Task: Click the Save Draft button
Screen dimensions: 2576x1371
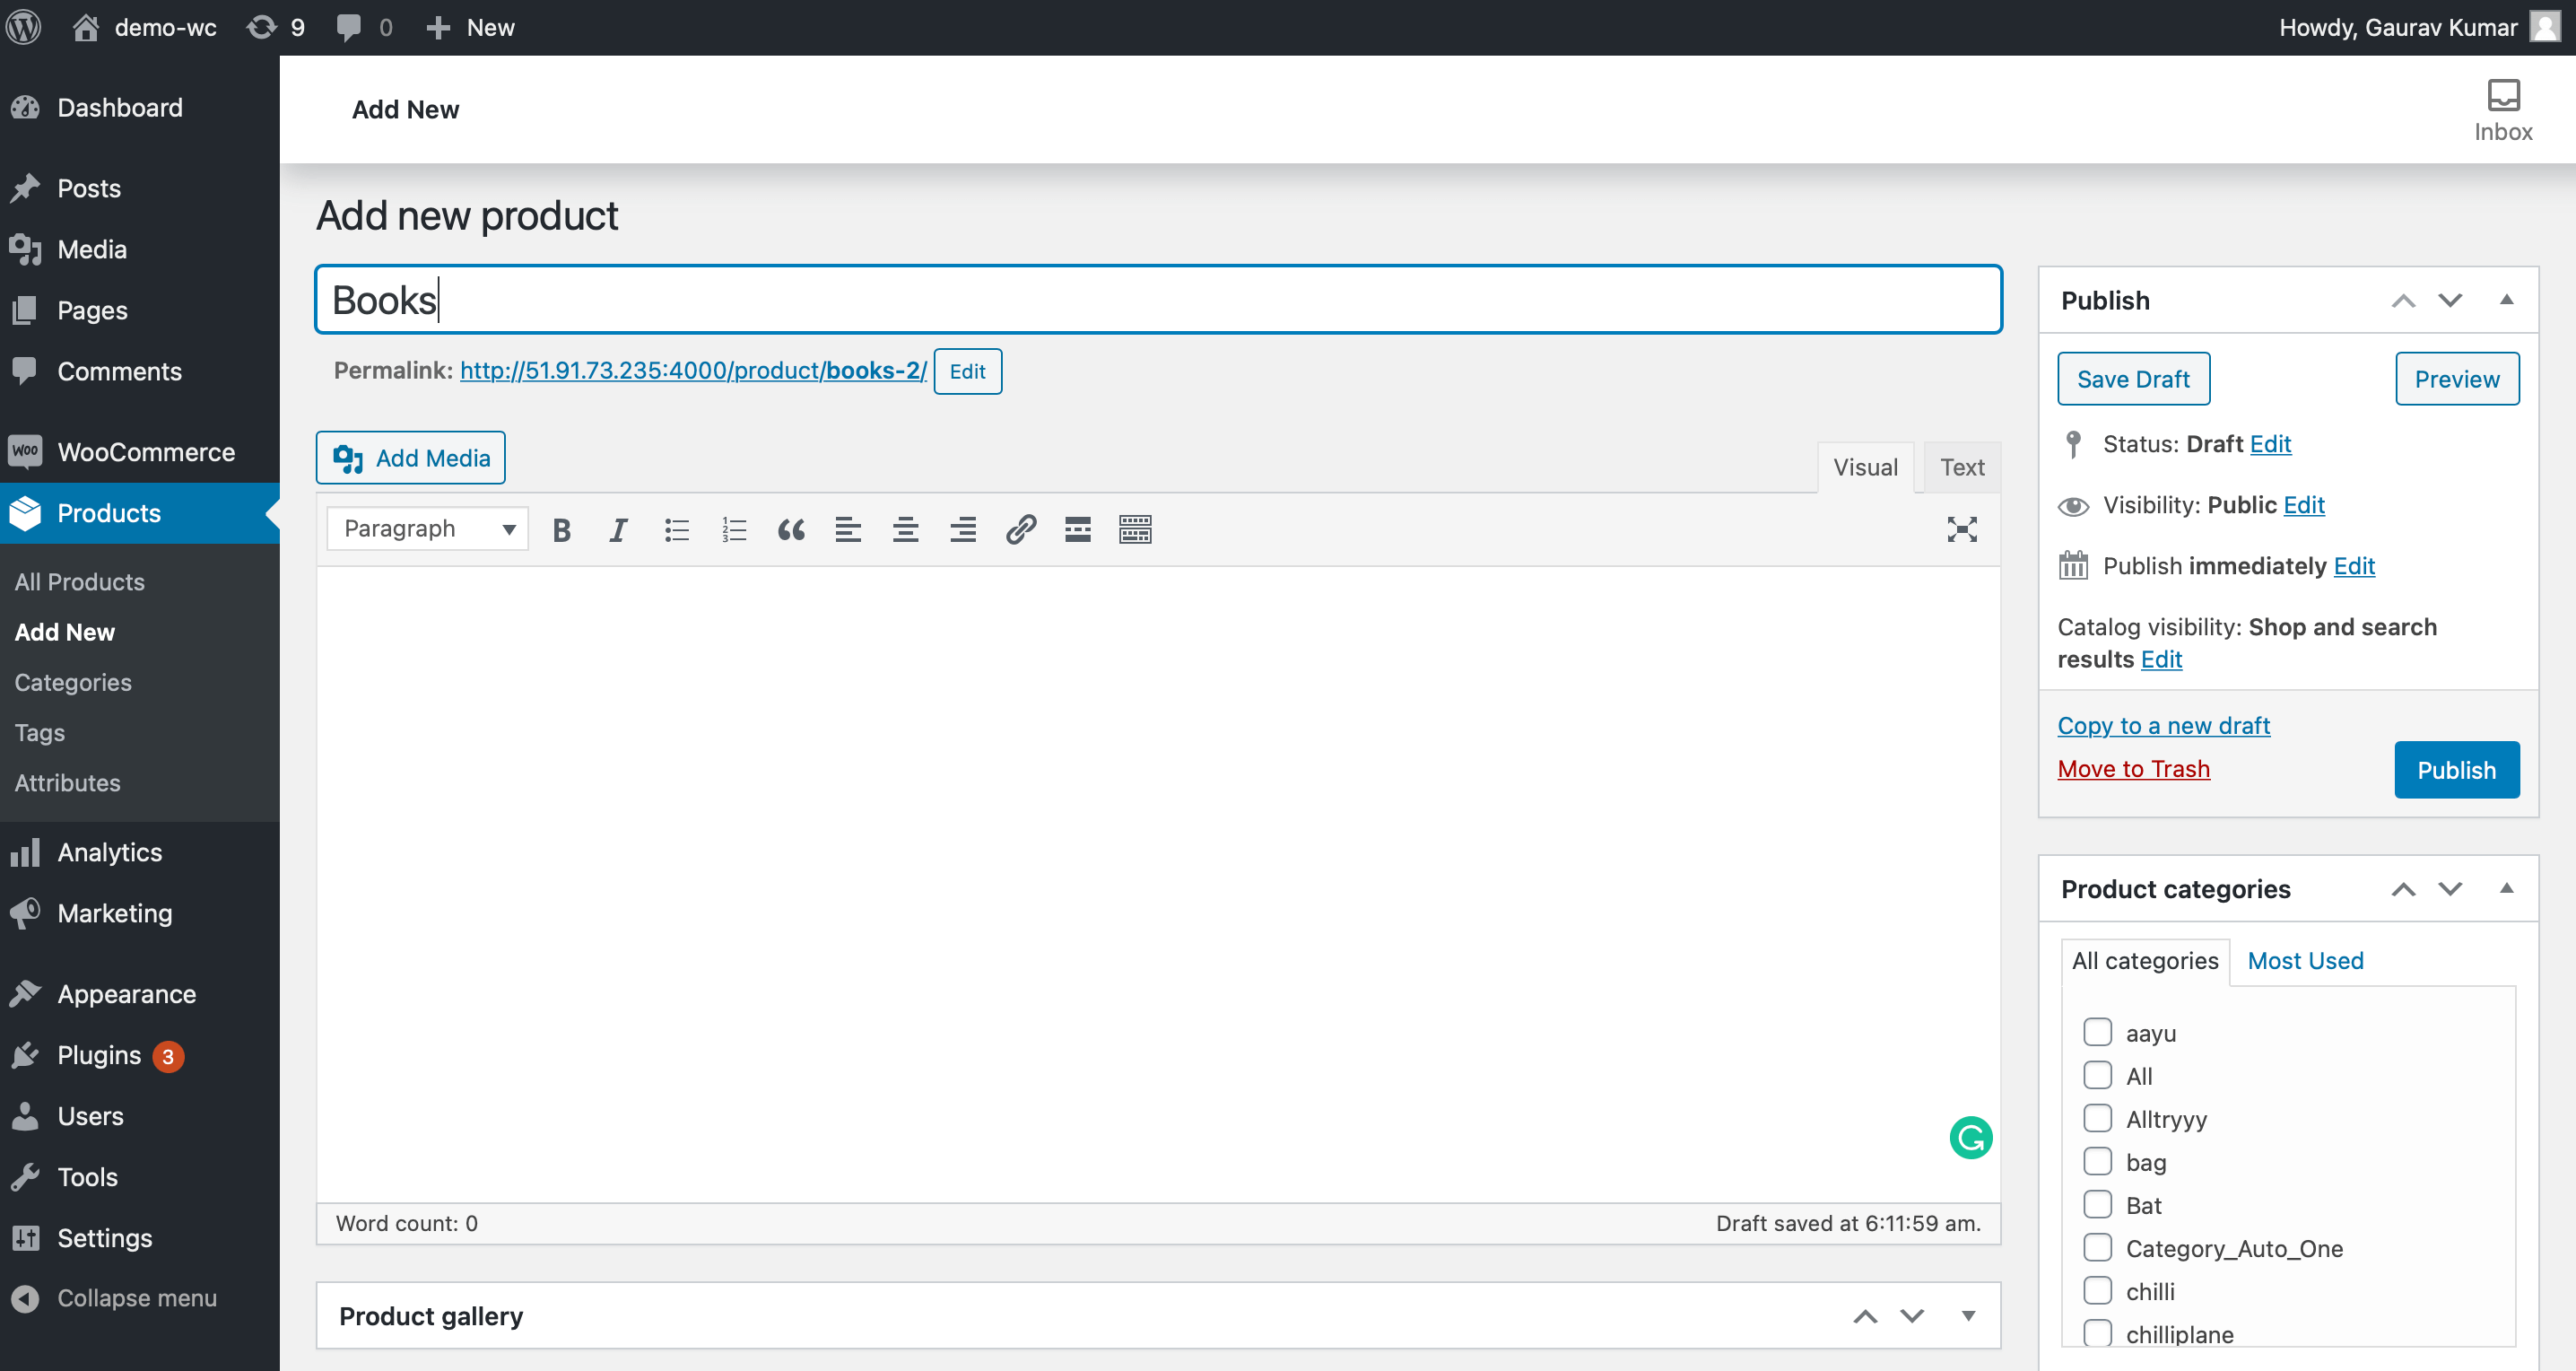Action: [x=2133, y=379]
